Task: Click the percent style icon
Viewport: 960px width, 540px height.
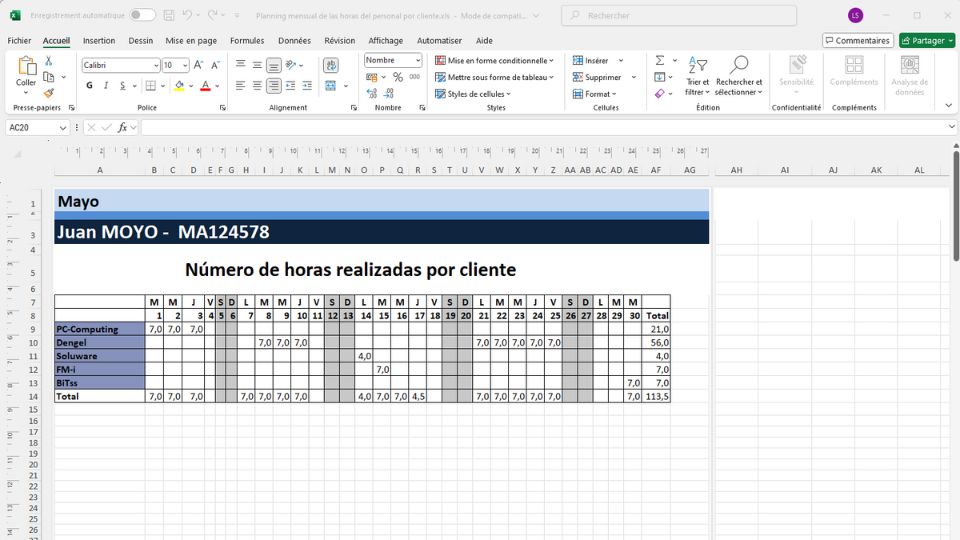Action: click(398, 77)
